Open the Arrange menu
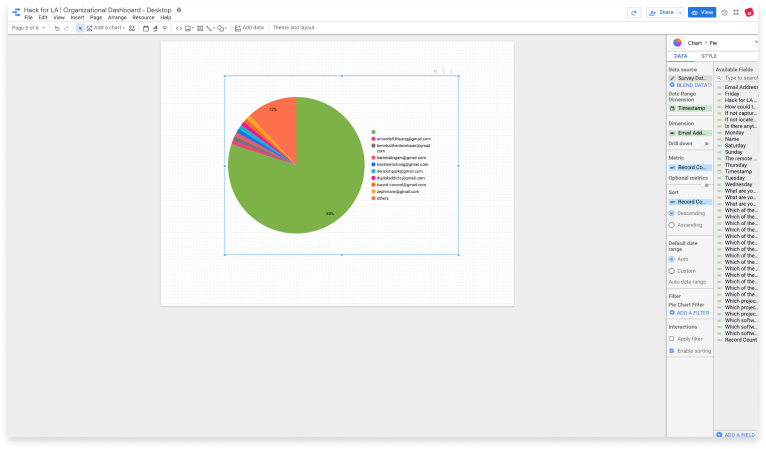 pos(117,17)
